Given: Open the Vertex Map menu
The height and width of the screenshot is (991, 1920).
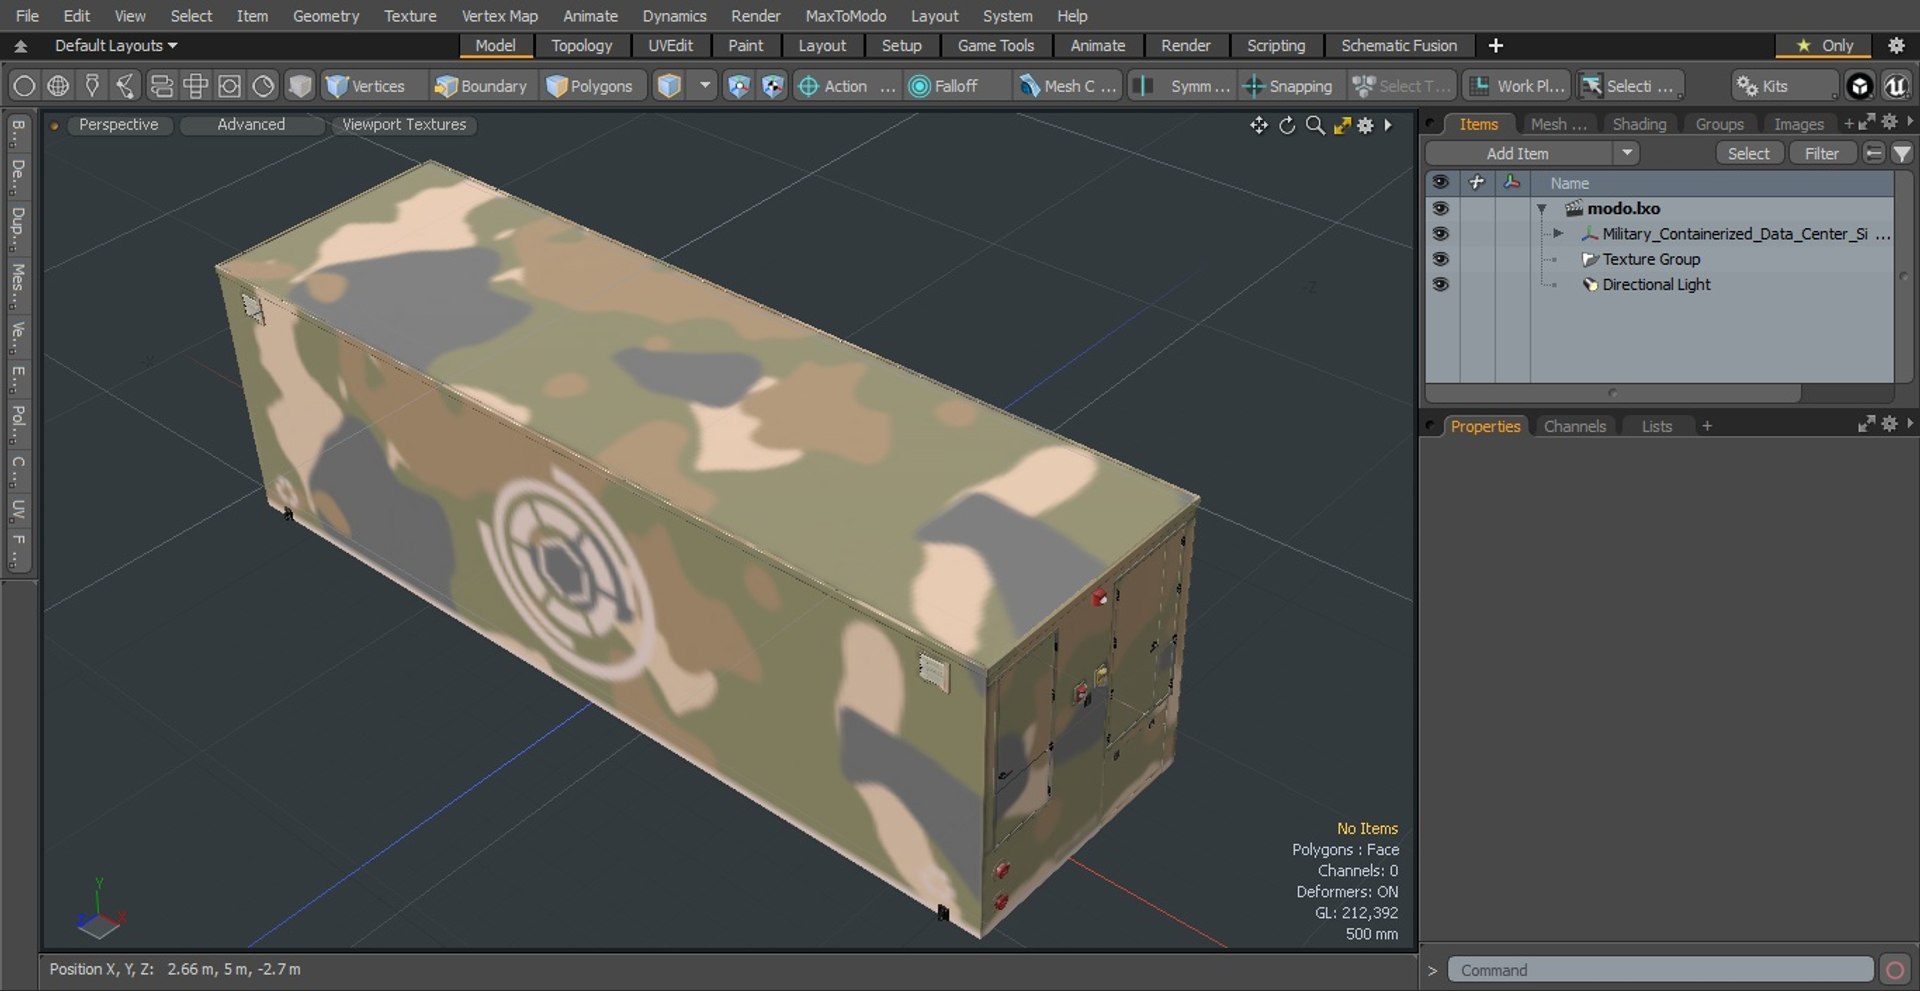Looking at the screenshot, I should (x=499, y=16).
